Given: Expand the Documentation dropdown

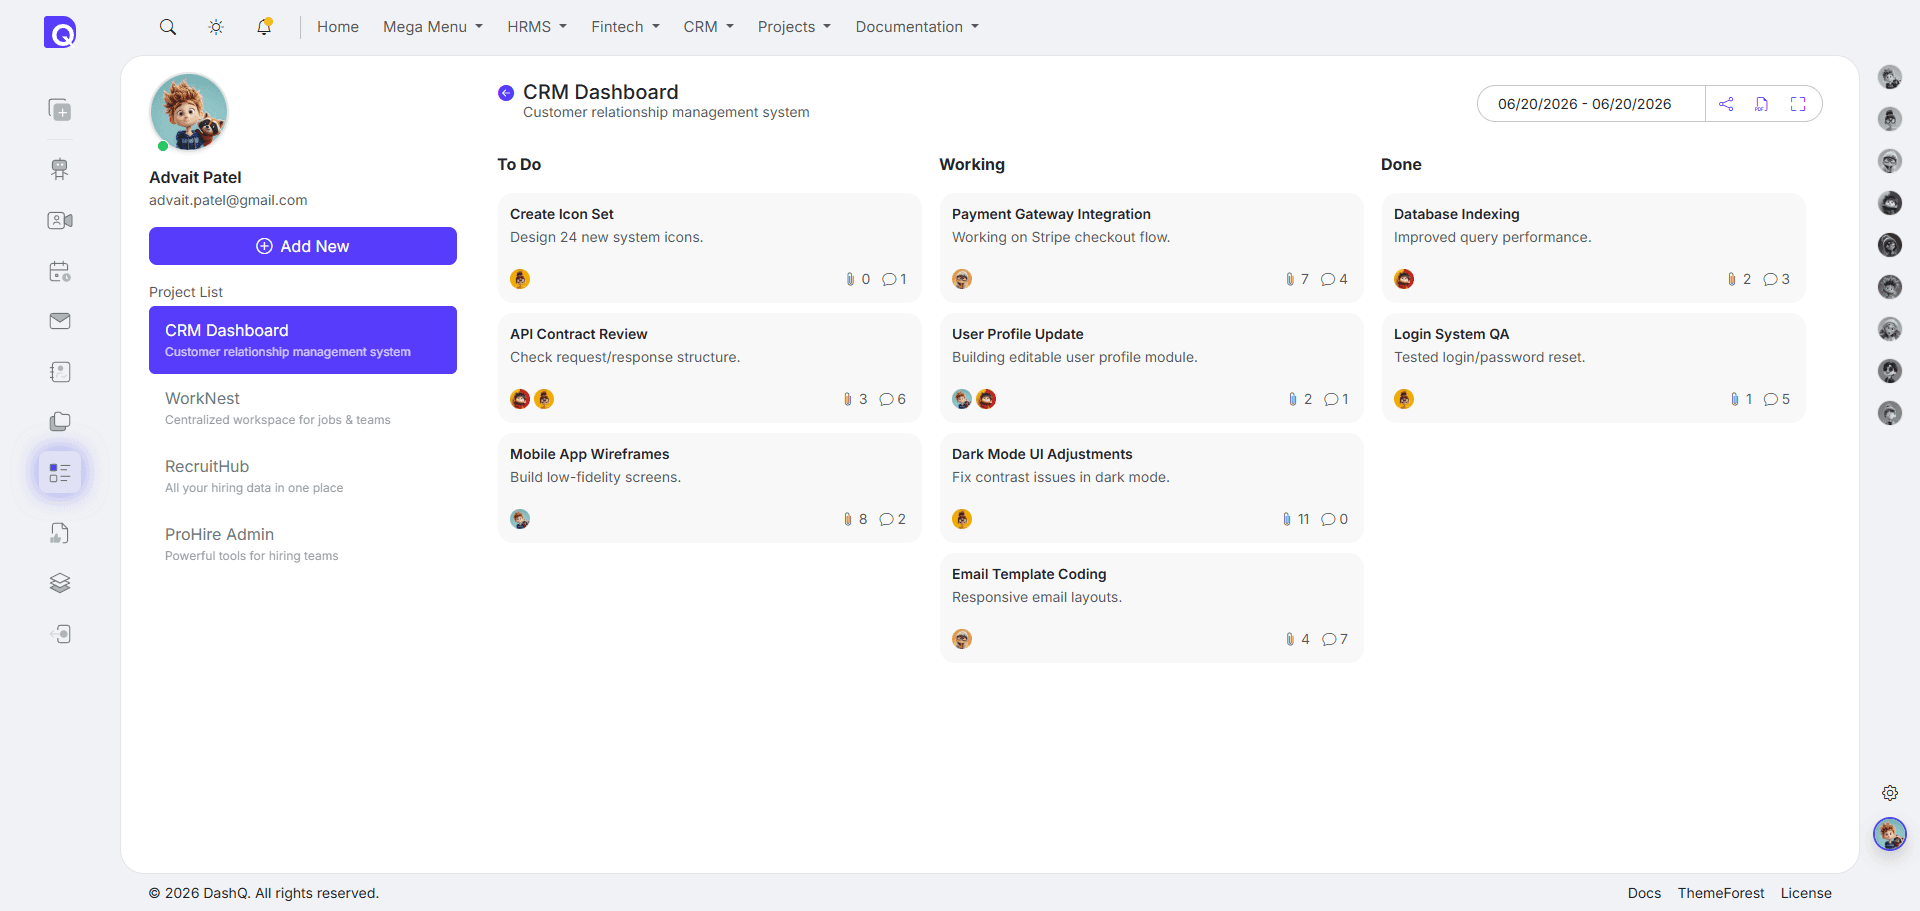Looking at the screenshot, I should [917, 27].
